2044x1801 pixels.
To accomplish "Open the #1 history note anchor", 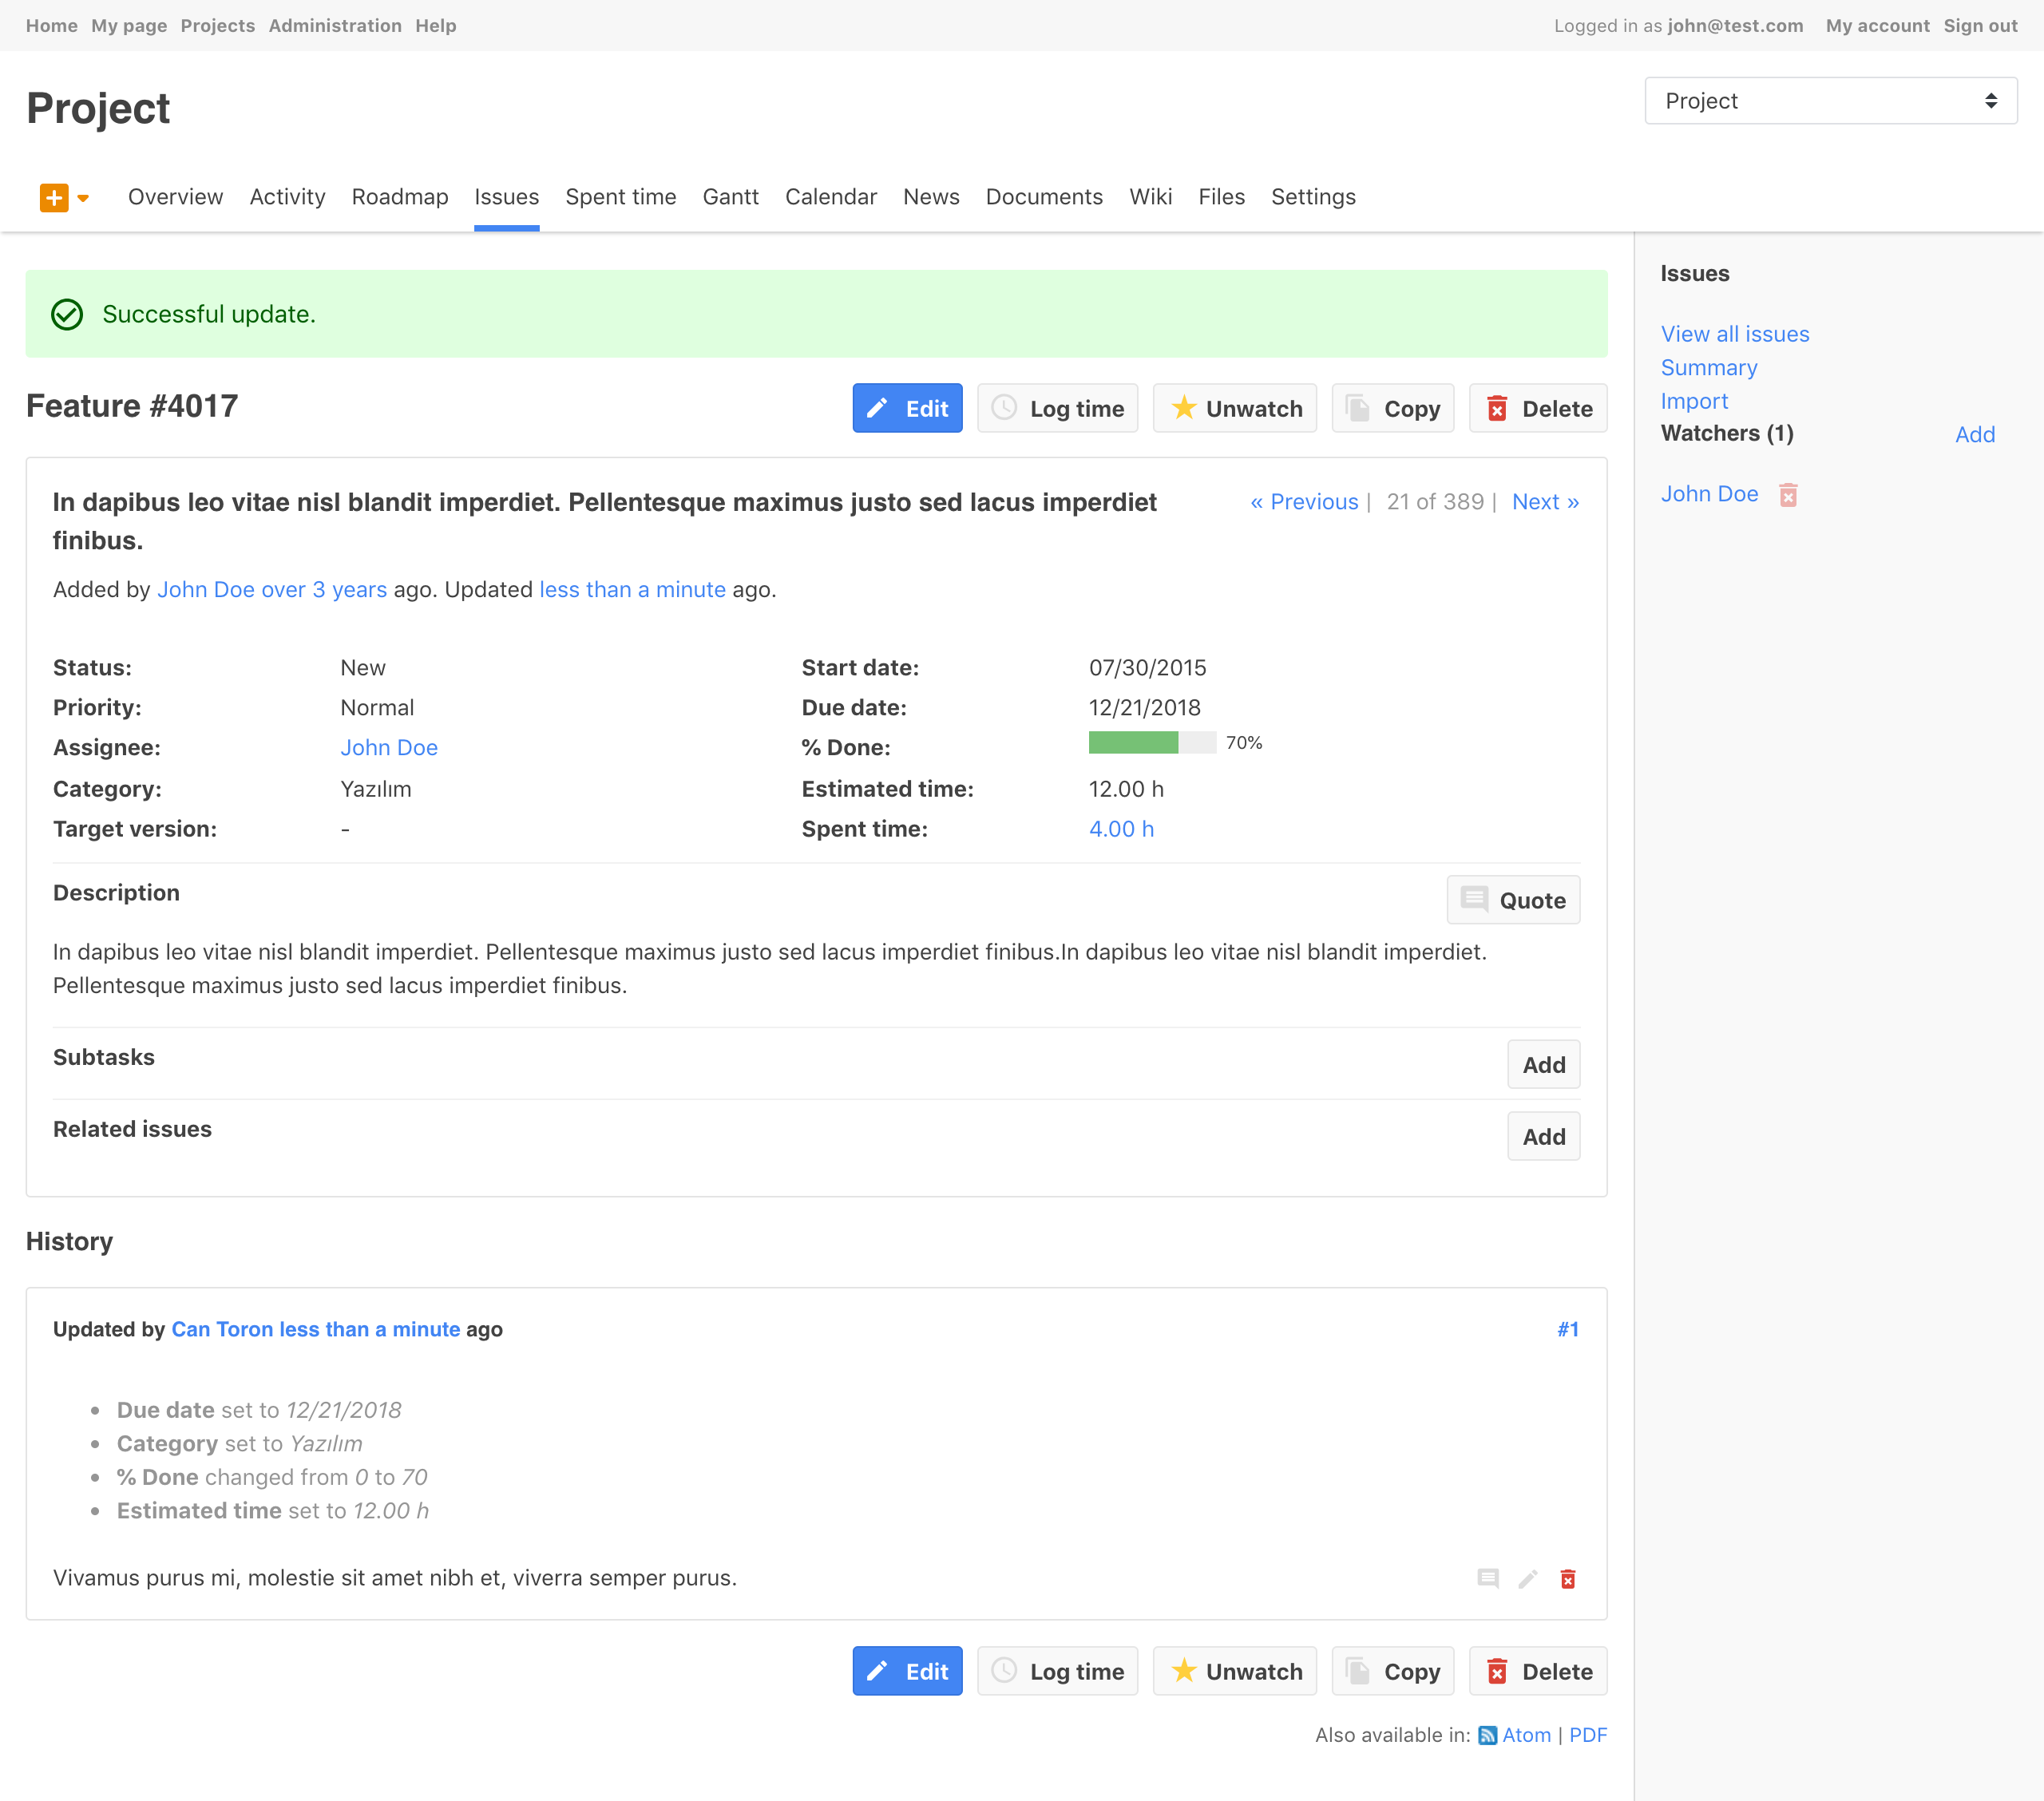I will pyautogui.click(x=1567, y=1329).
